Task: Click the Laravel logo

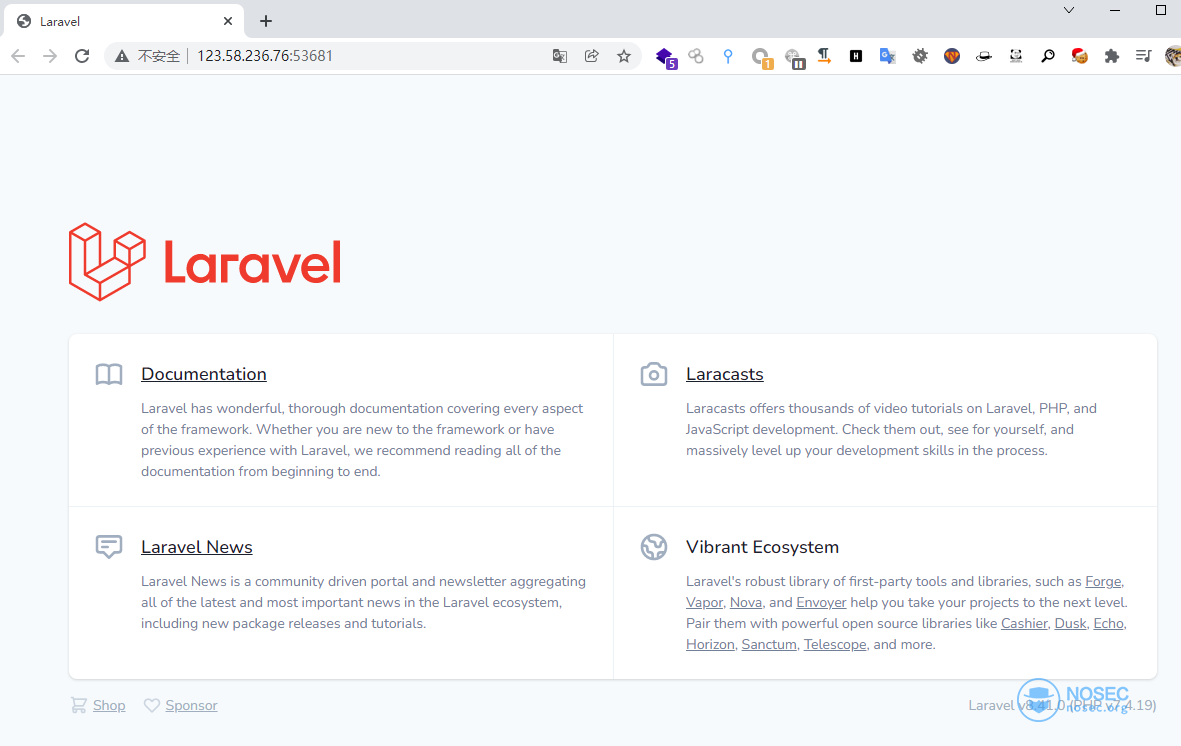Action: pos(205,261)
